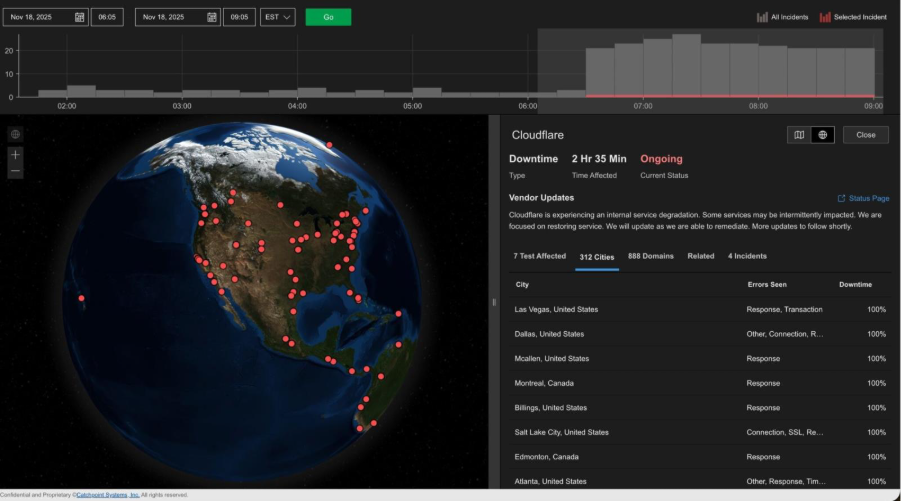
Task: Switch to globe view icon in panel
Action: click(x=822, y=135)
